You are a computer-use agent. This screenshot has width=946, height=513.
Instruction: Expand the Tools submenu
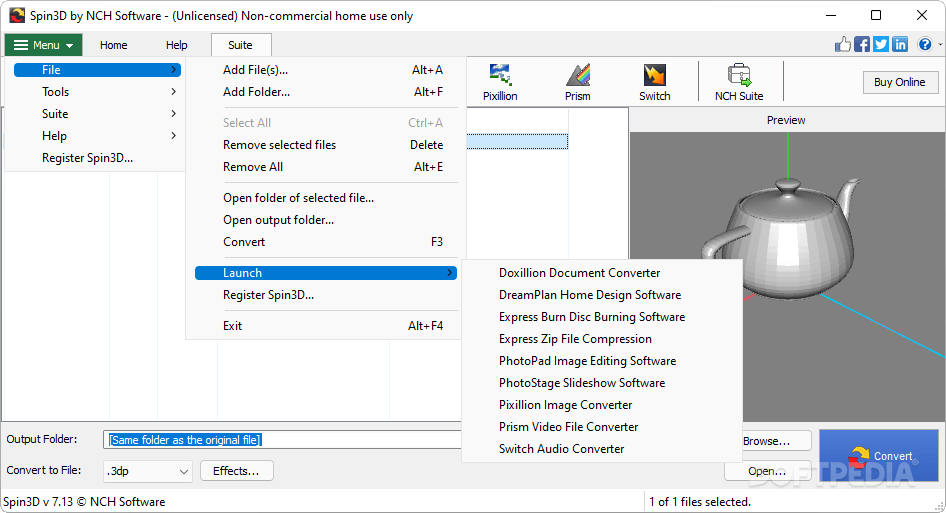click(x=97, y=92)
